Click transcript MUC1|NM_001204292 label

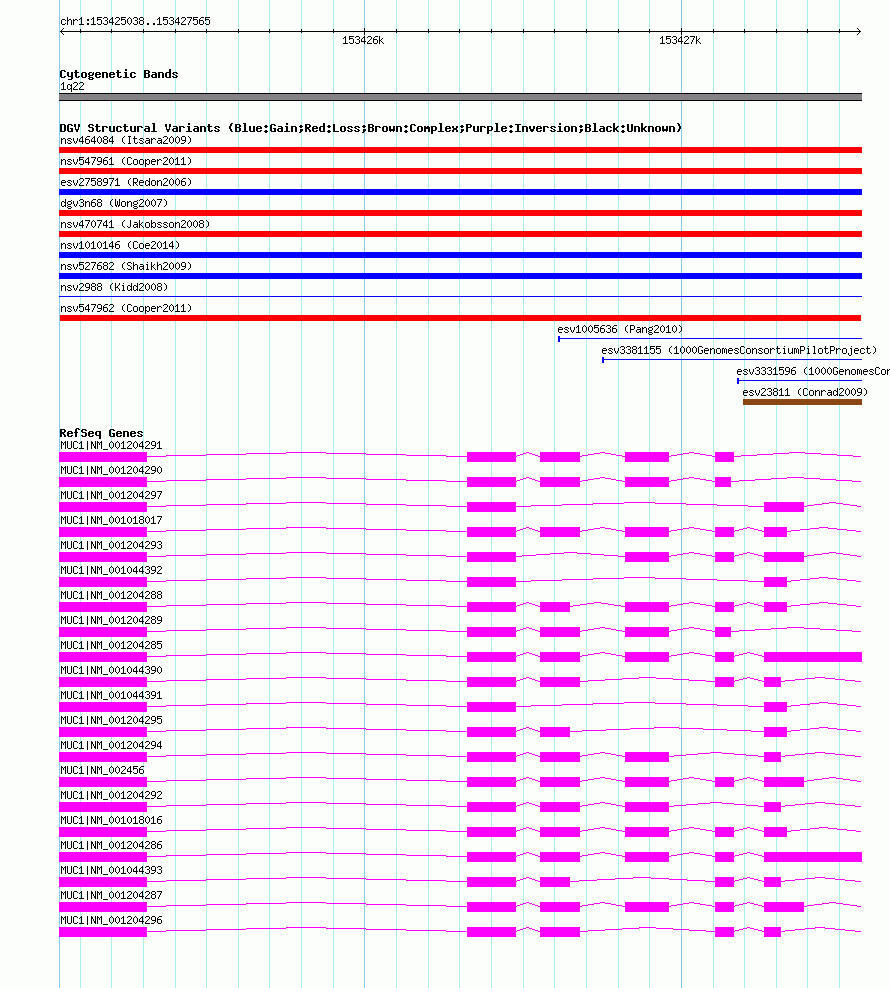111,795
